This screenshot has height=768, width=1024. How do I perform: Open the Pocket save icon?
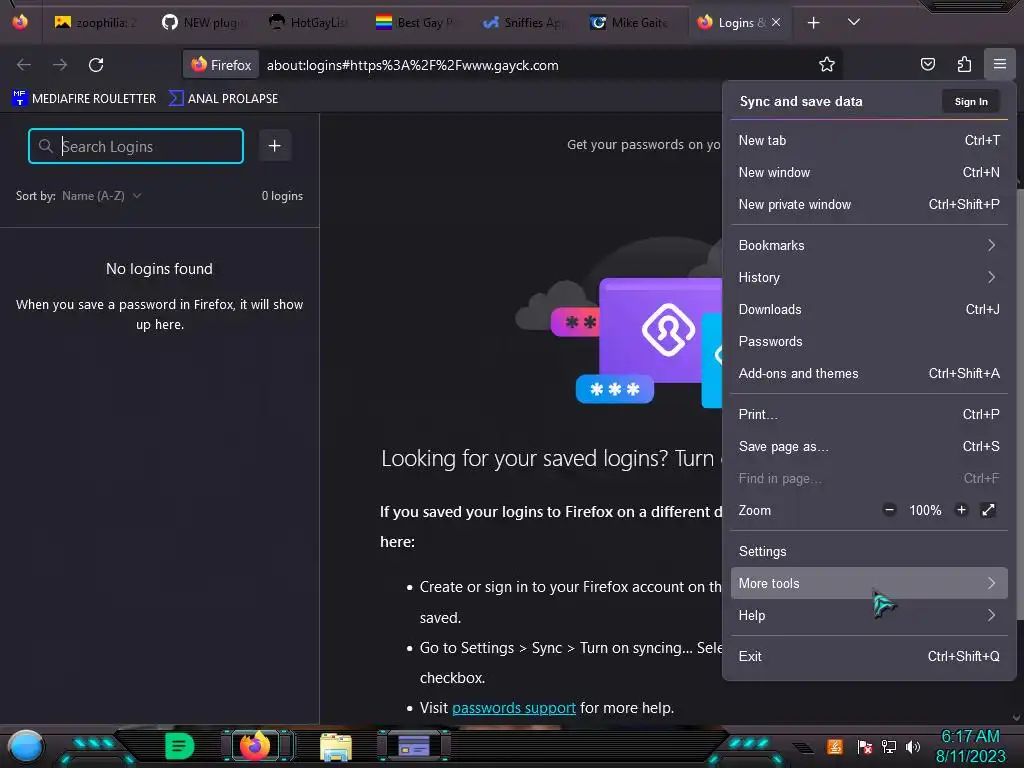[x=927, y=64]
